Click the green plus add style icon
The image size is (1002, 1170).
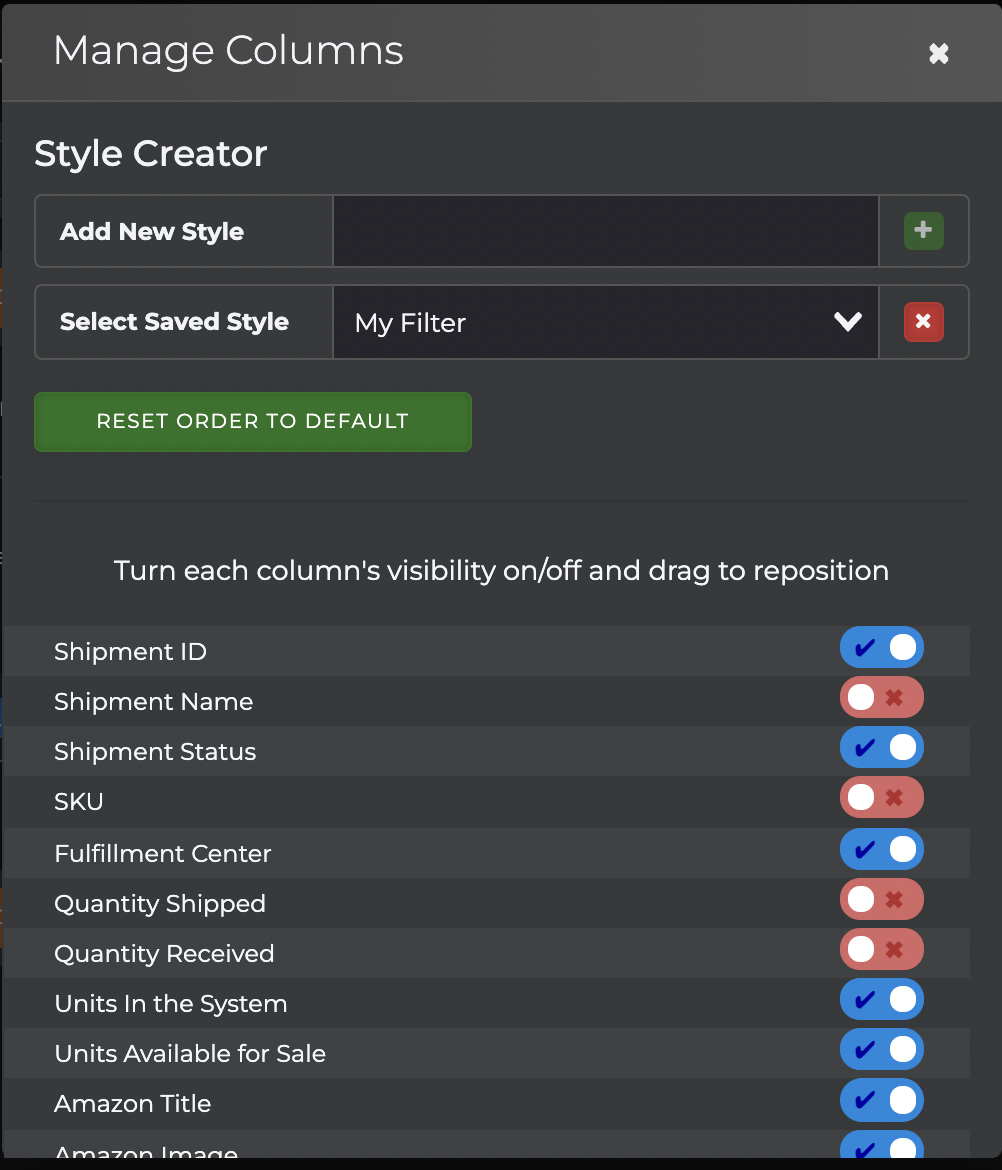[x=923, y=231]
